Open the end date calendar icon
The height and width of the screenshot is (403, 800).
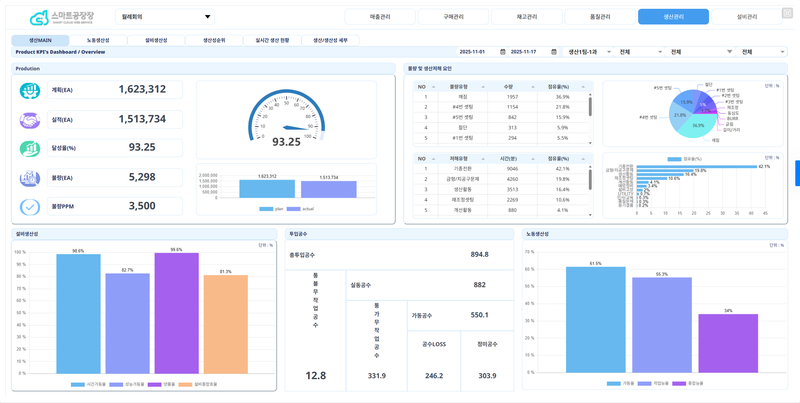point(554,52)
